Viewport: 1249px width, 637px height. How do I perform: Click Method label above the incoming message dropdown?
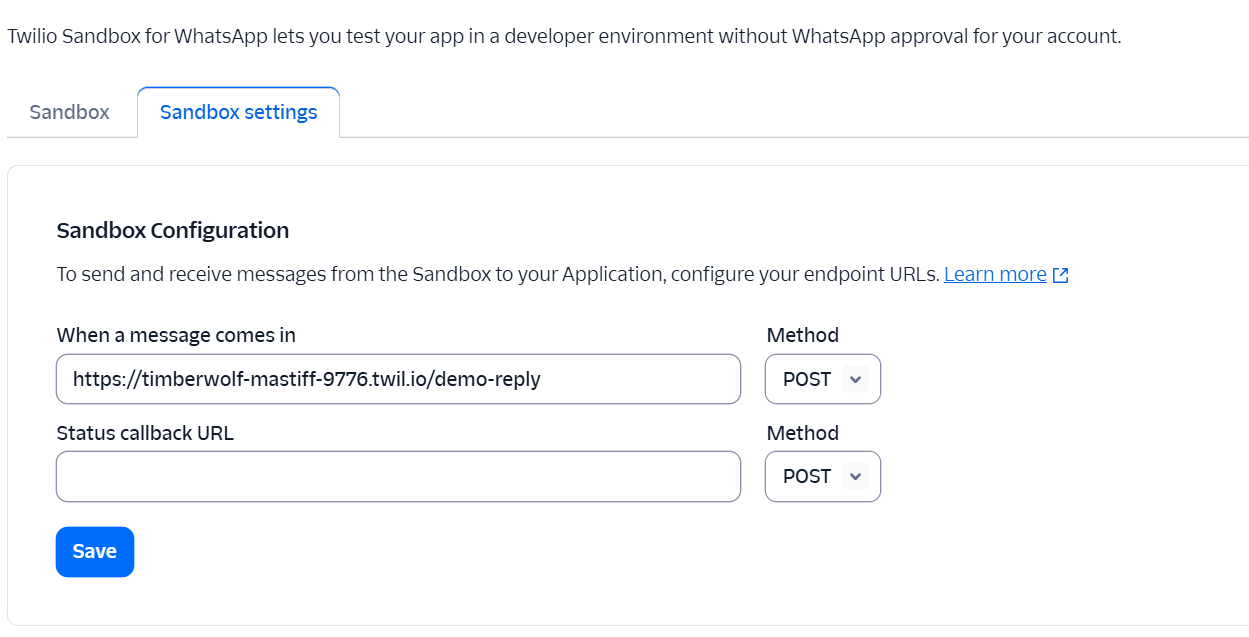[802, 335]
